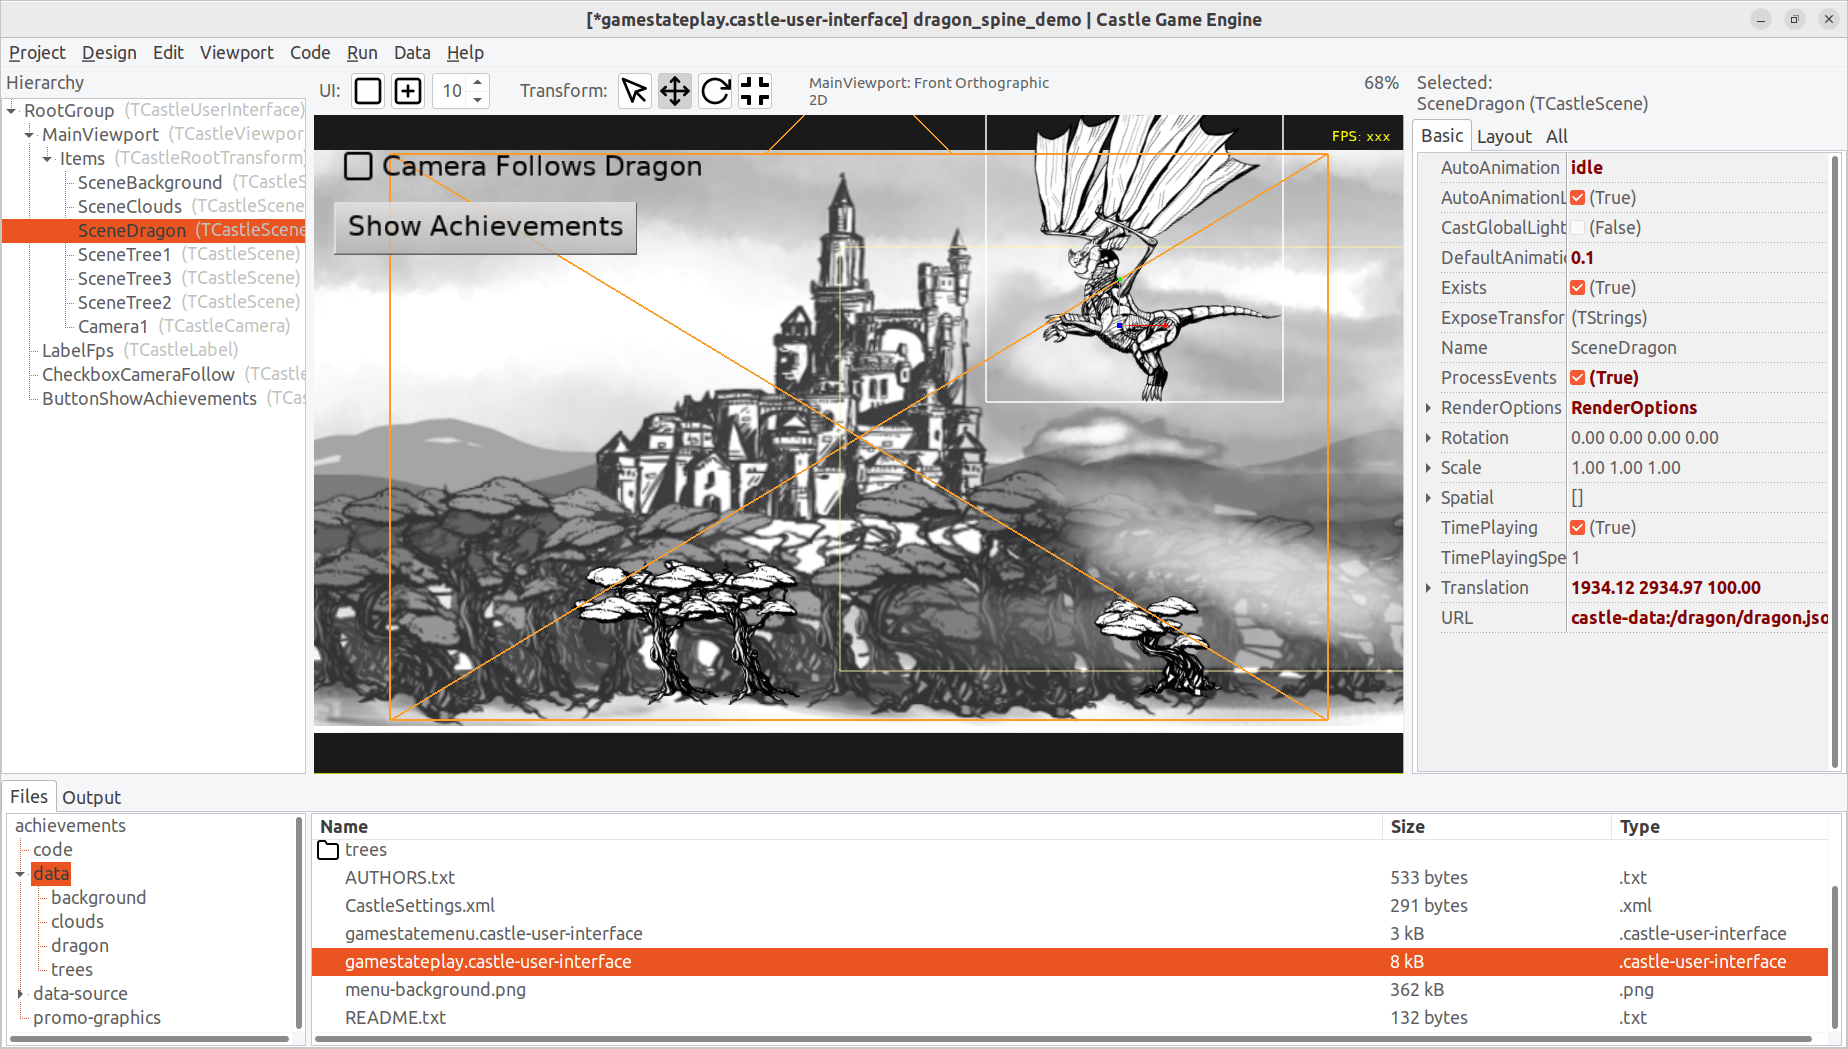Open the trees folder icon in Files panel
The image size is (1848, 1049).
(328, 849)
